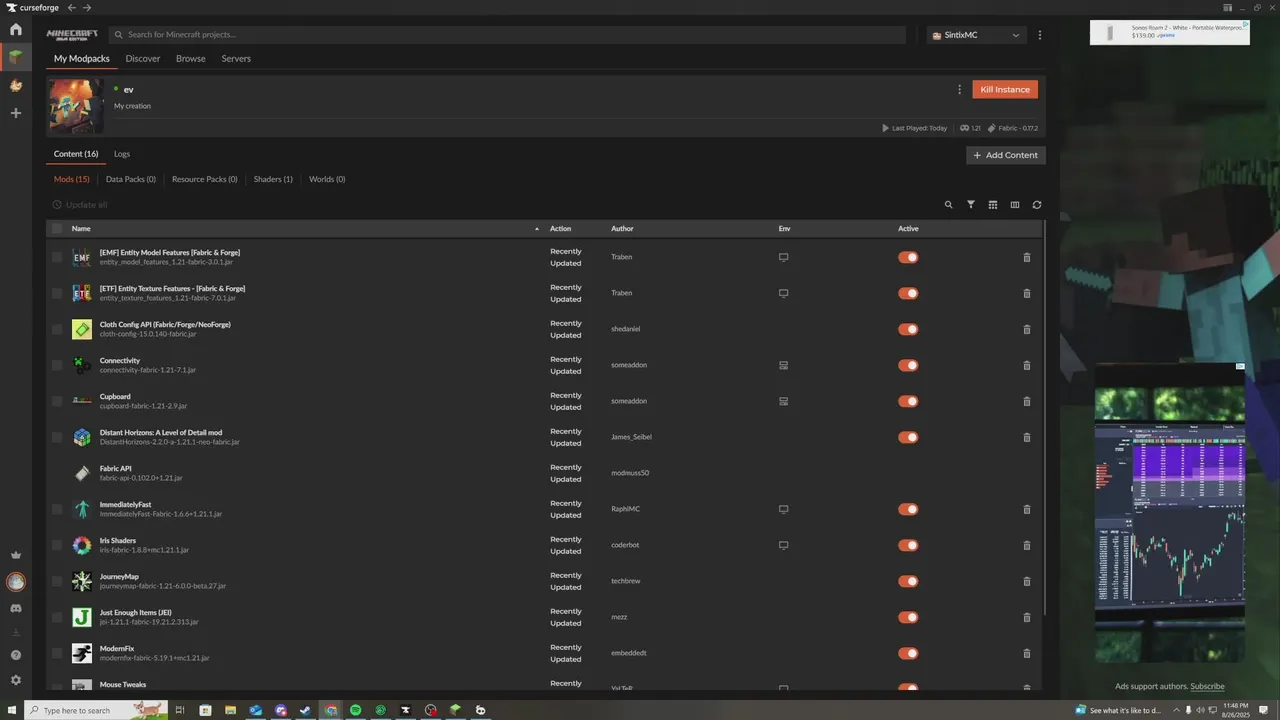The image size is (1280, 720).
Task: Open the Worlds (0) tab
Action: coord(327,179)
